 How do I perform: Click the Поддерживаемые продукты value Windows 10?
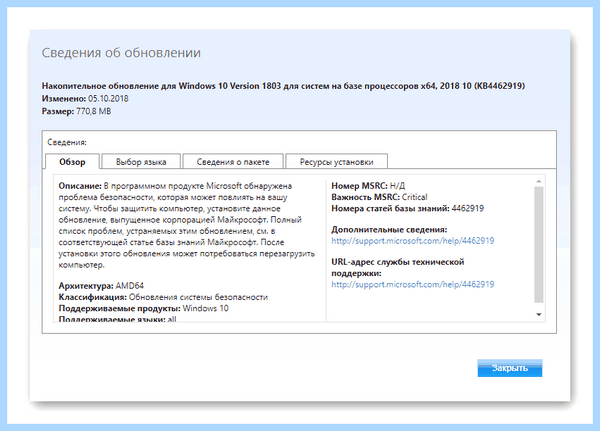[205, 308]
